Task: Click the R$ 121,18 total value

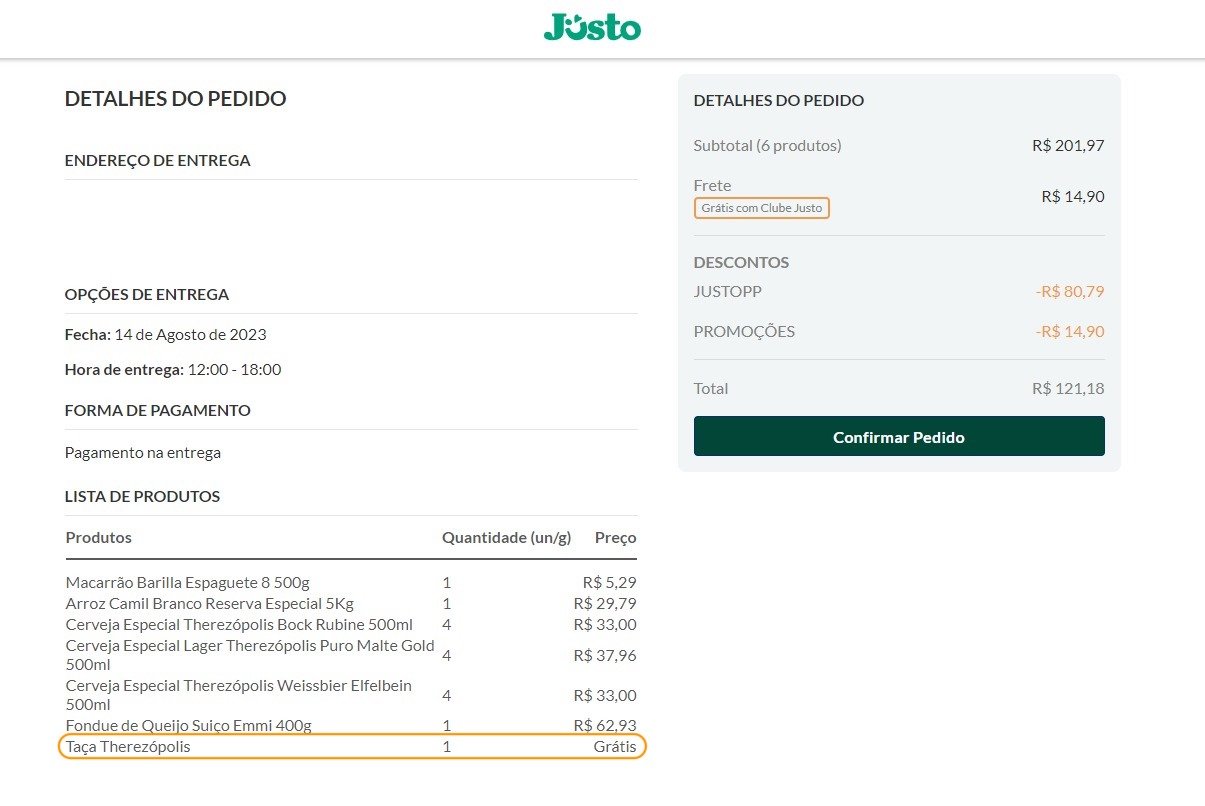Action: click(1068, 388)
